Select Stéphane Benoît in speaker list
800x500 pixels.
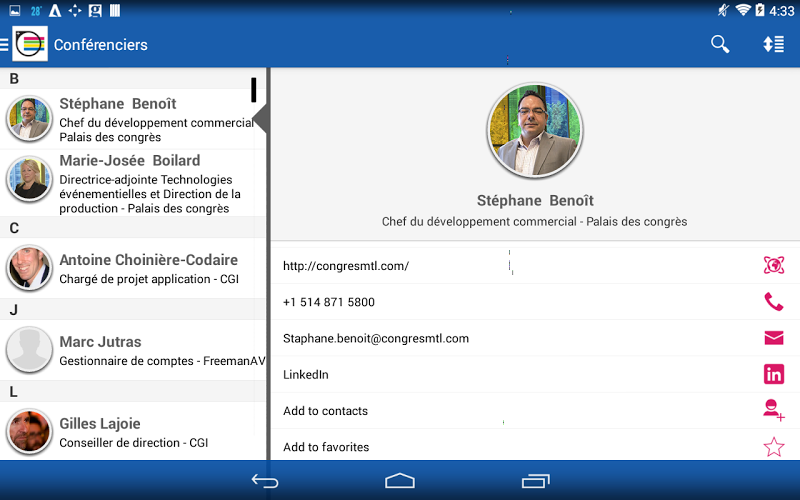(x=133, y=119)
